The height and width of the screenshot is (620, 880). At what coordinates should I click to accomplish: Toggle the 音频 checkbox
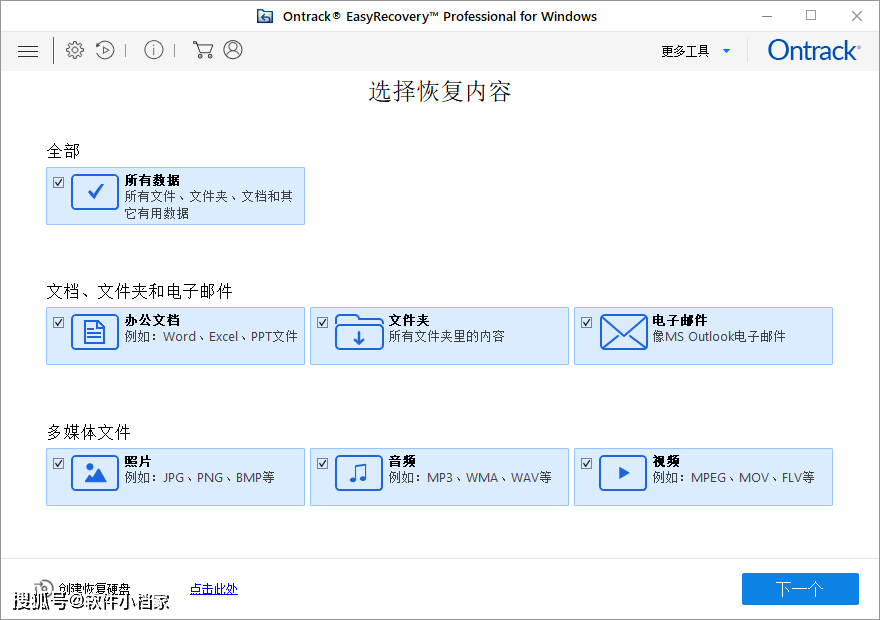coord(323,463)
